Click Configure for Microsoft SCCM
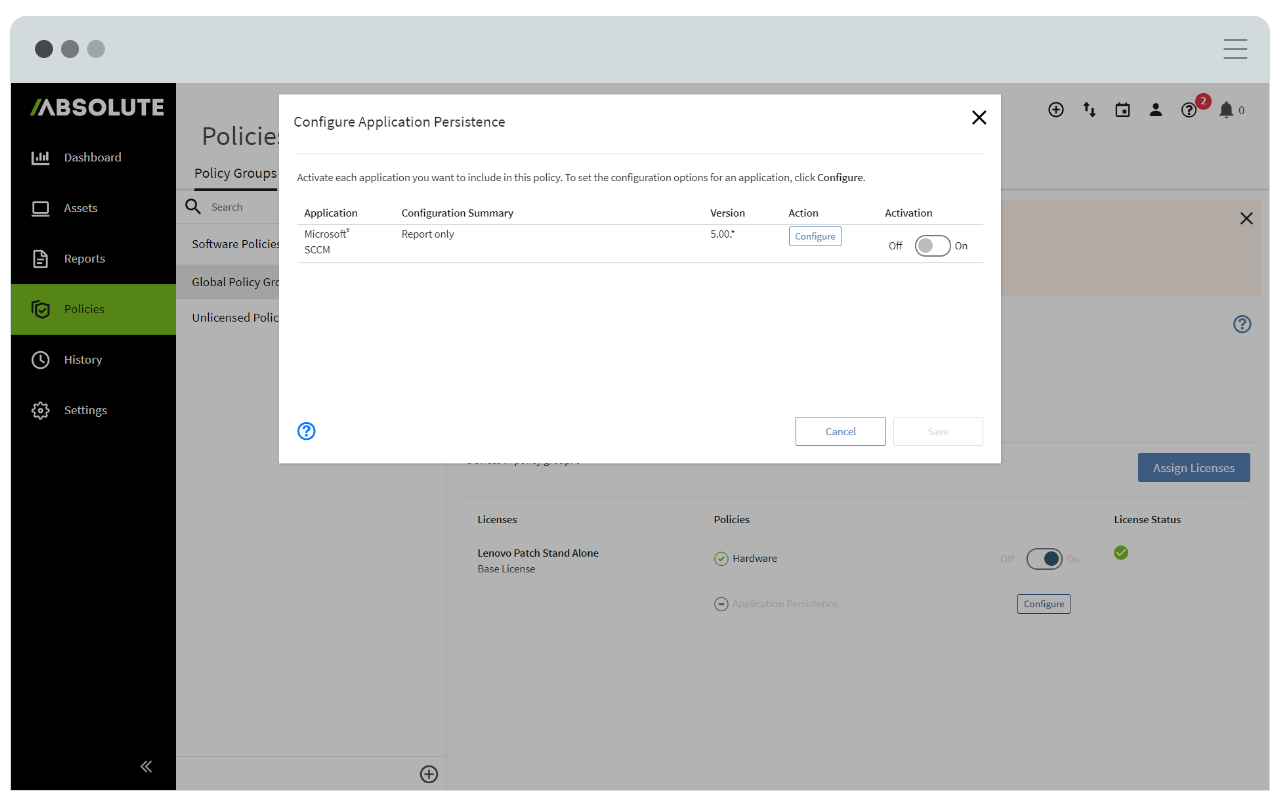This screenshot has width=1280, height=807. point(814,236)
